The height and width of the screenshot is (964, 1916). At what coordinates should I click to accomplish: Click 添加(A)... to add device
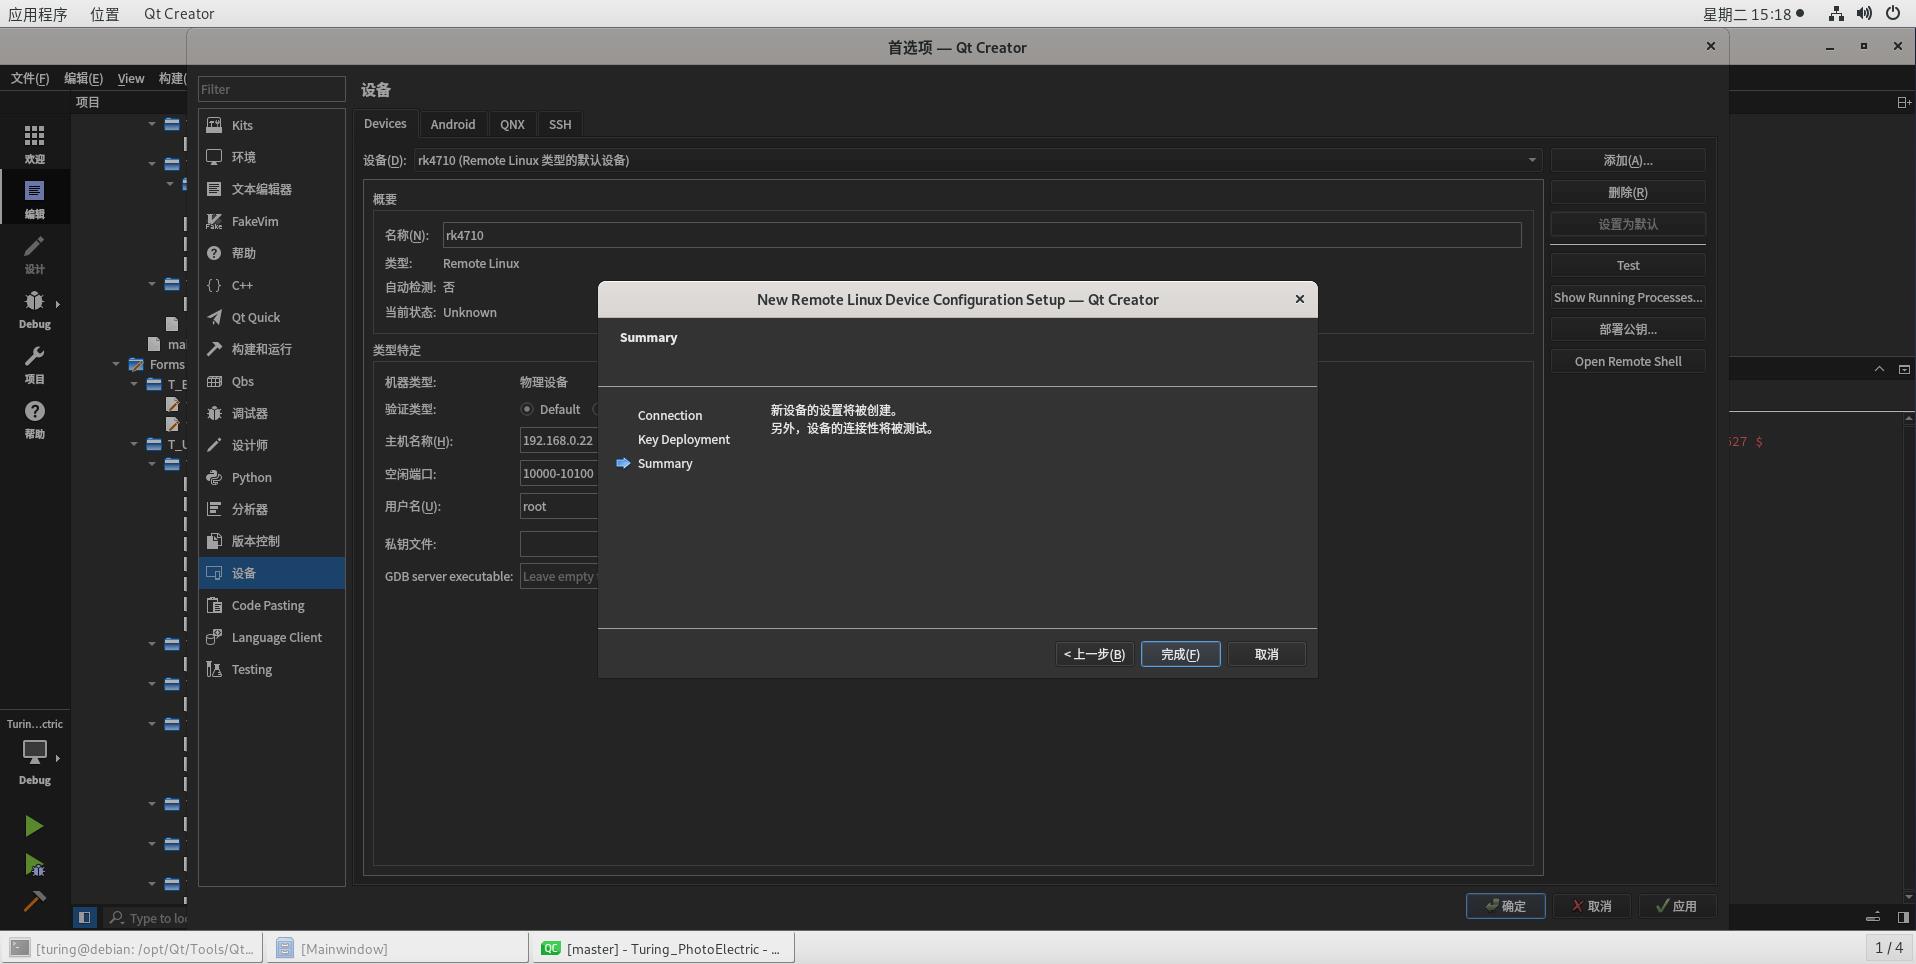(x=1628, y=160)
